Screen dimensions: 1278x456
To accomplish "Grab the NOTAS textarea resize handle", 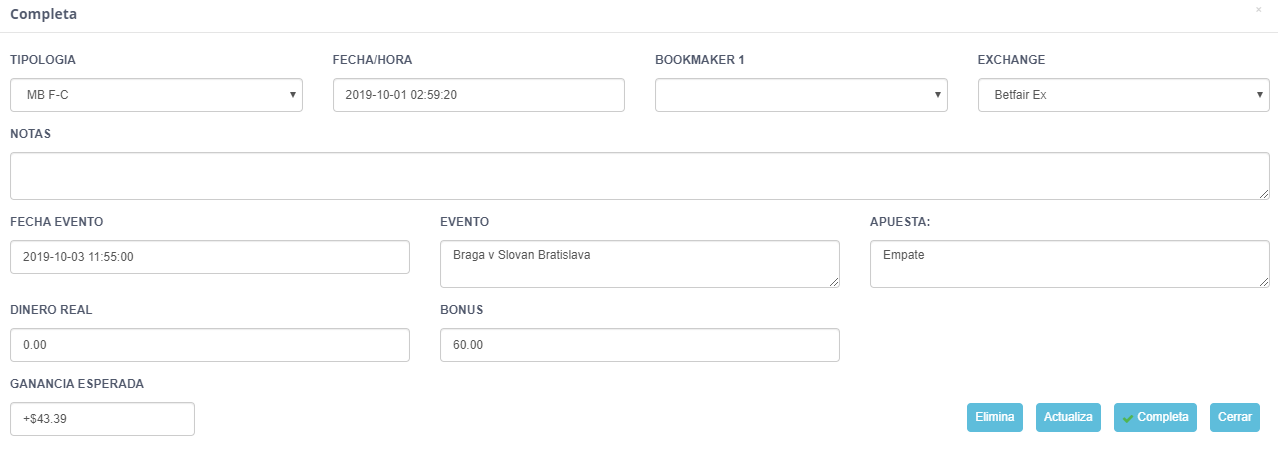I will 1264,194.
